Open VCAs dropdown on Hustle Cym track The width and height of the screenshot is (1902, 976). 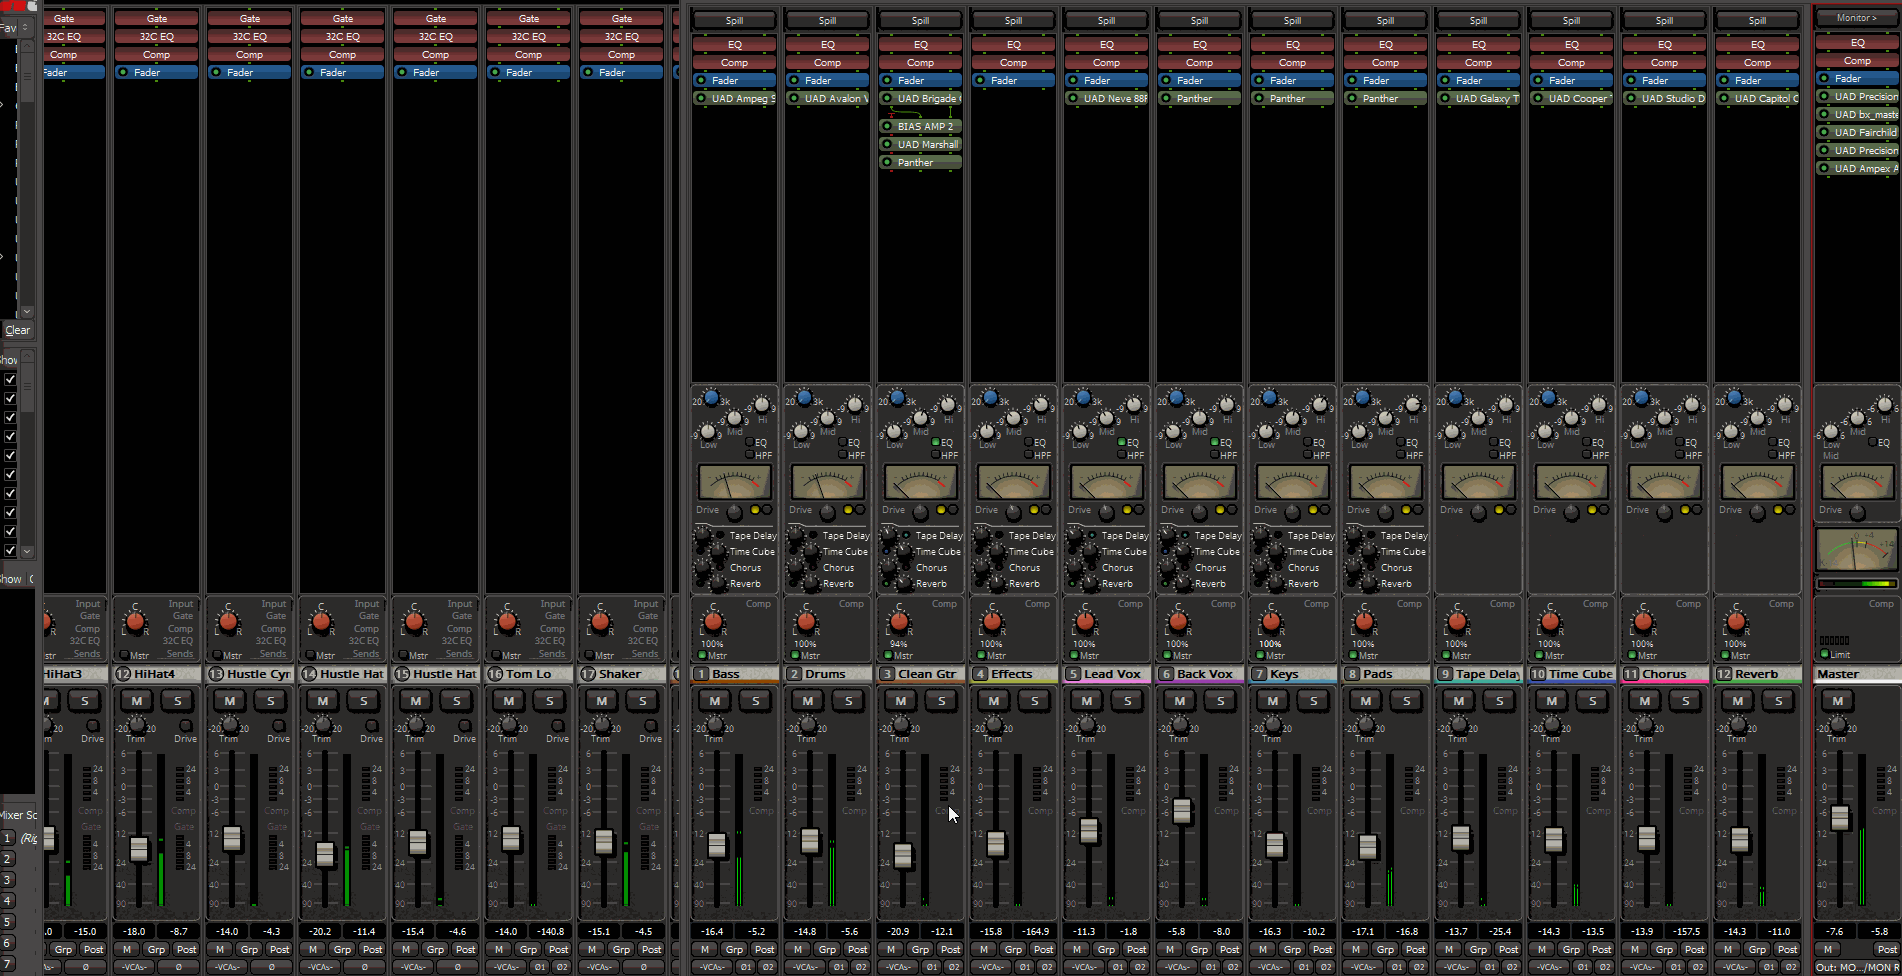[x=227, y=967]
